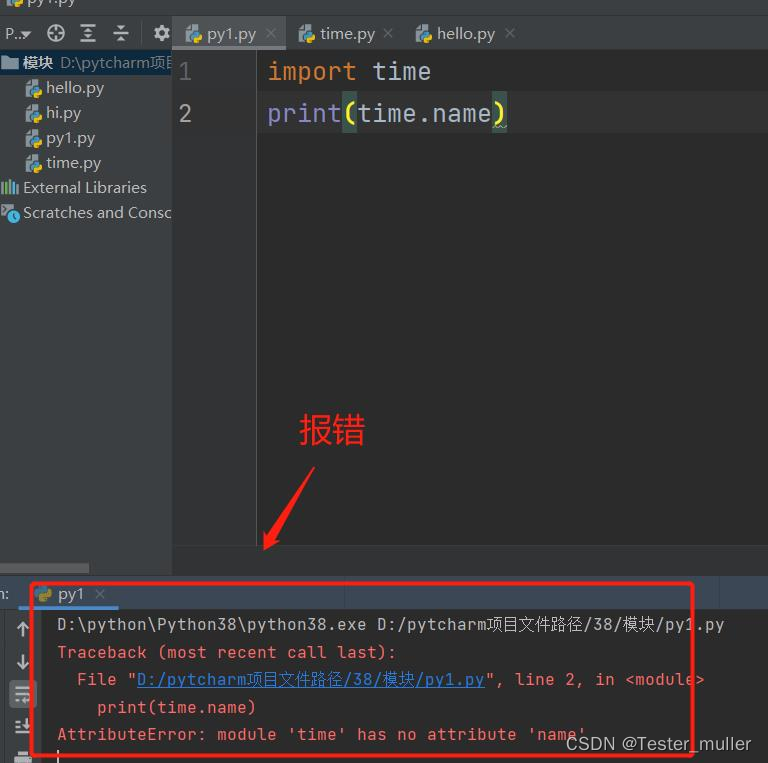Open the Project view dropdown
The height and width of the screenshot is (763, 768).
(18, 34)
